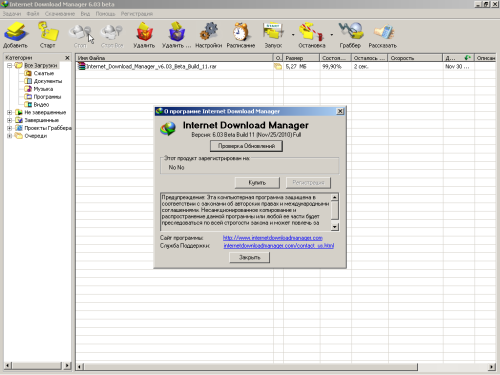The image size is (500, 375).
Task: Click the category panel scroll-left arrow
Action: [x=8, y=366]
